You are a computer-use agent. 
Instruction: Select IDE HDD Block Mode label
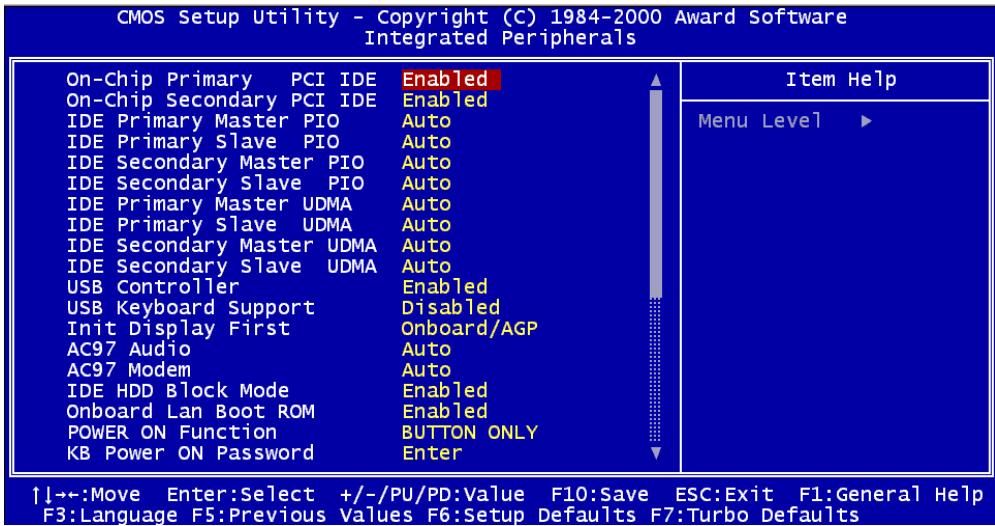178,390
